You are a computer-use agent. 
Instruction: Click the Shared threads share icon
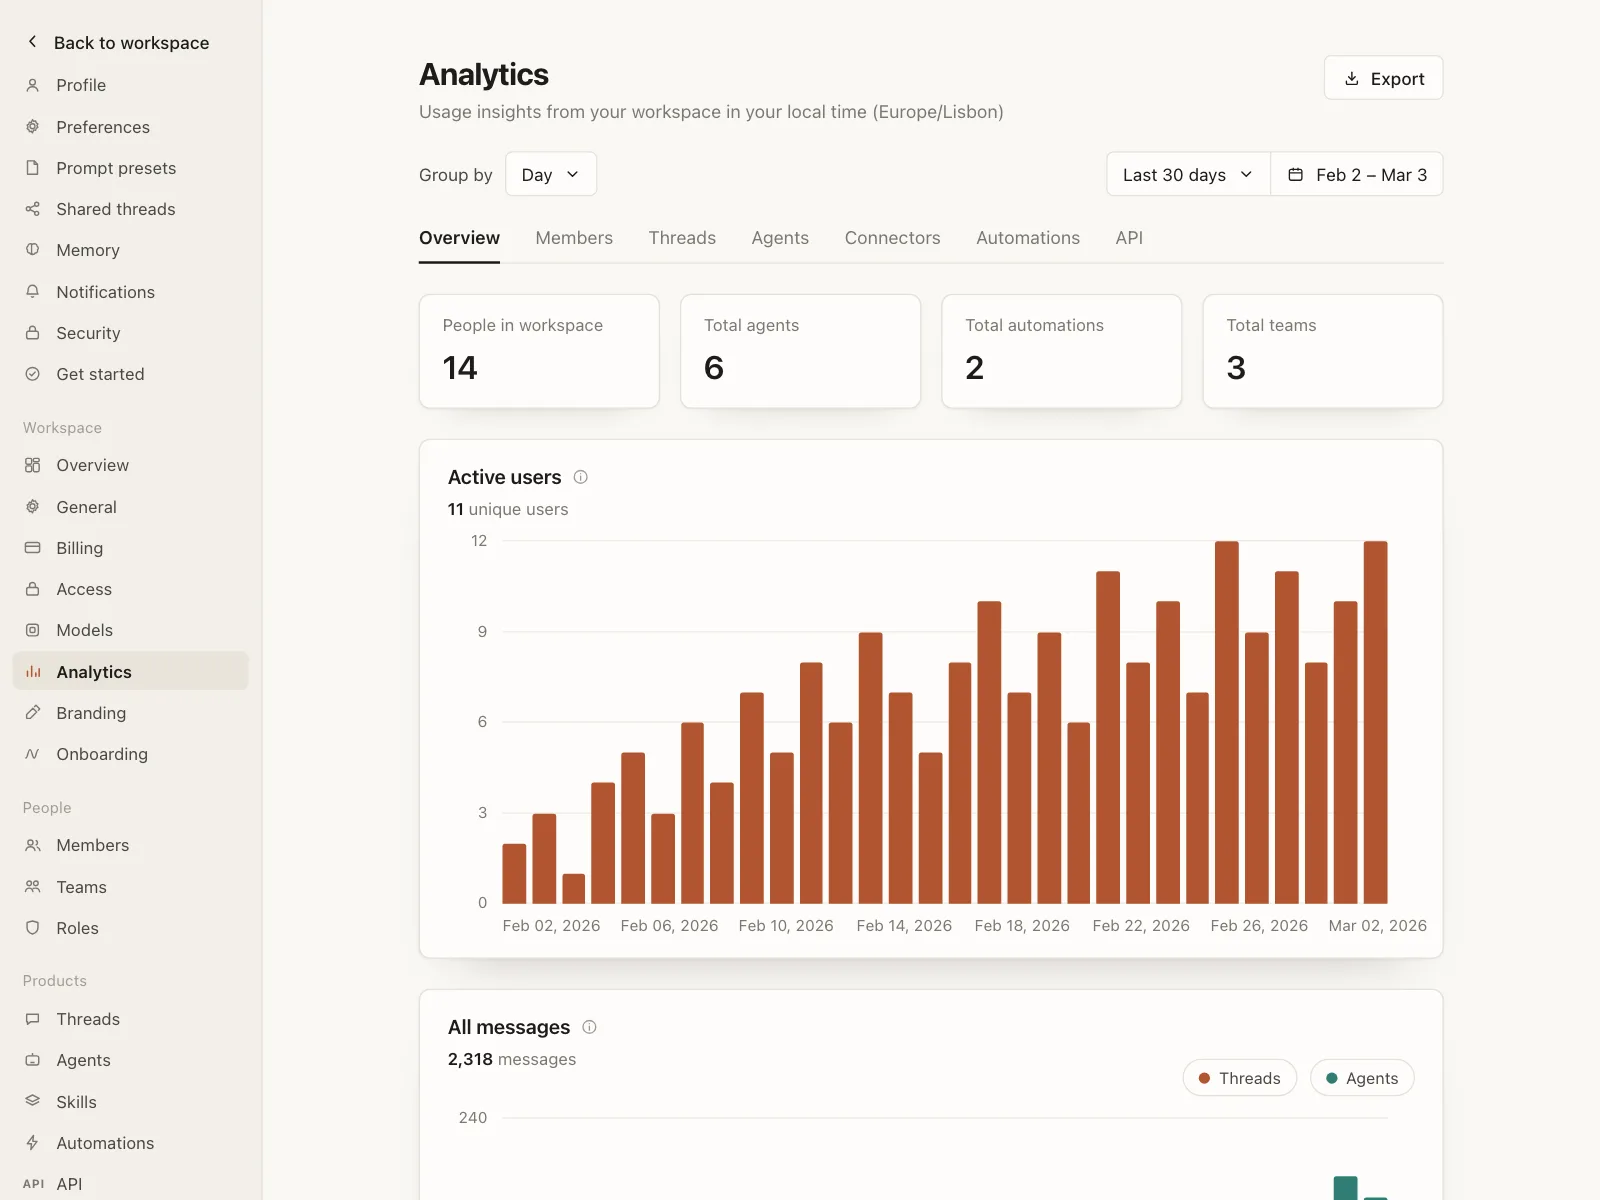(x=33, y=209)
